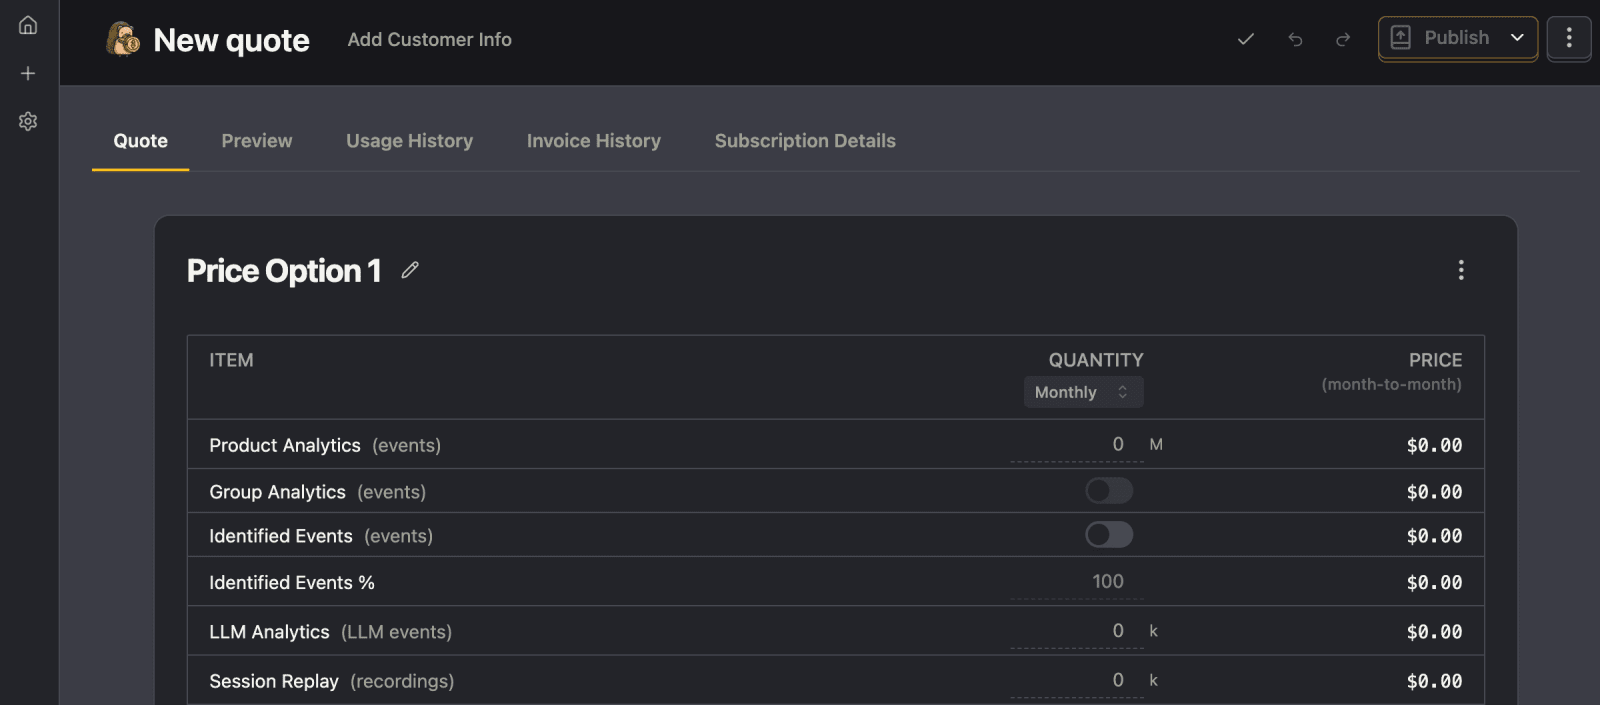This screenshot has width=1600, height=705.
Task: Click the Identified Events % row label
Action: 292,582
